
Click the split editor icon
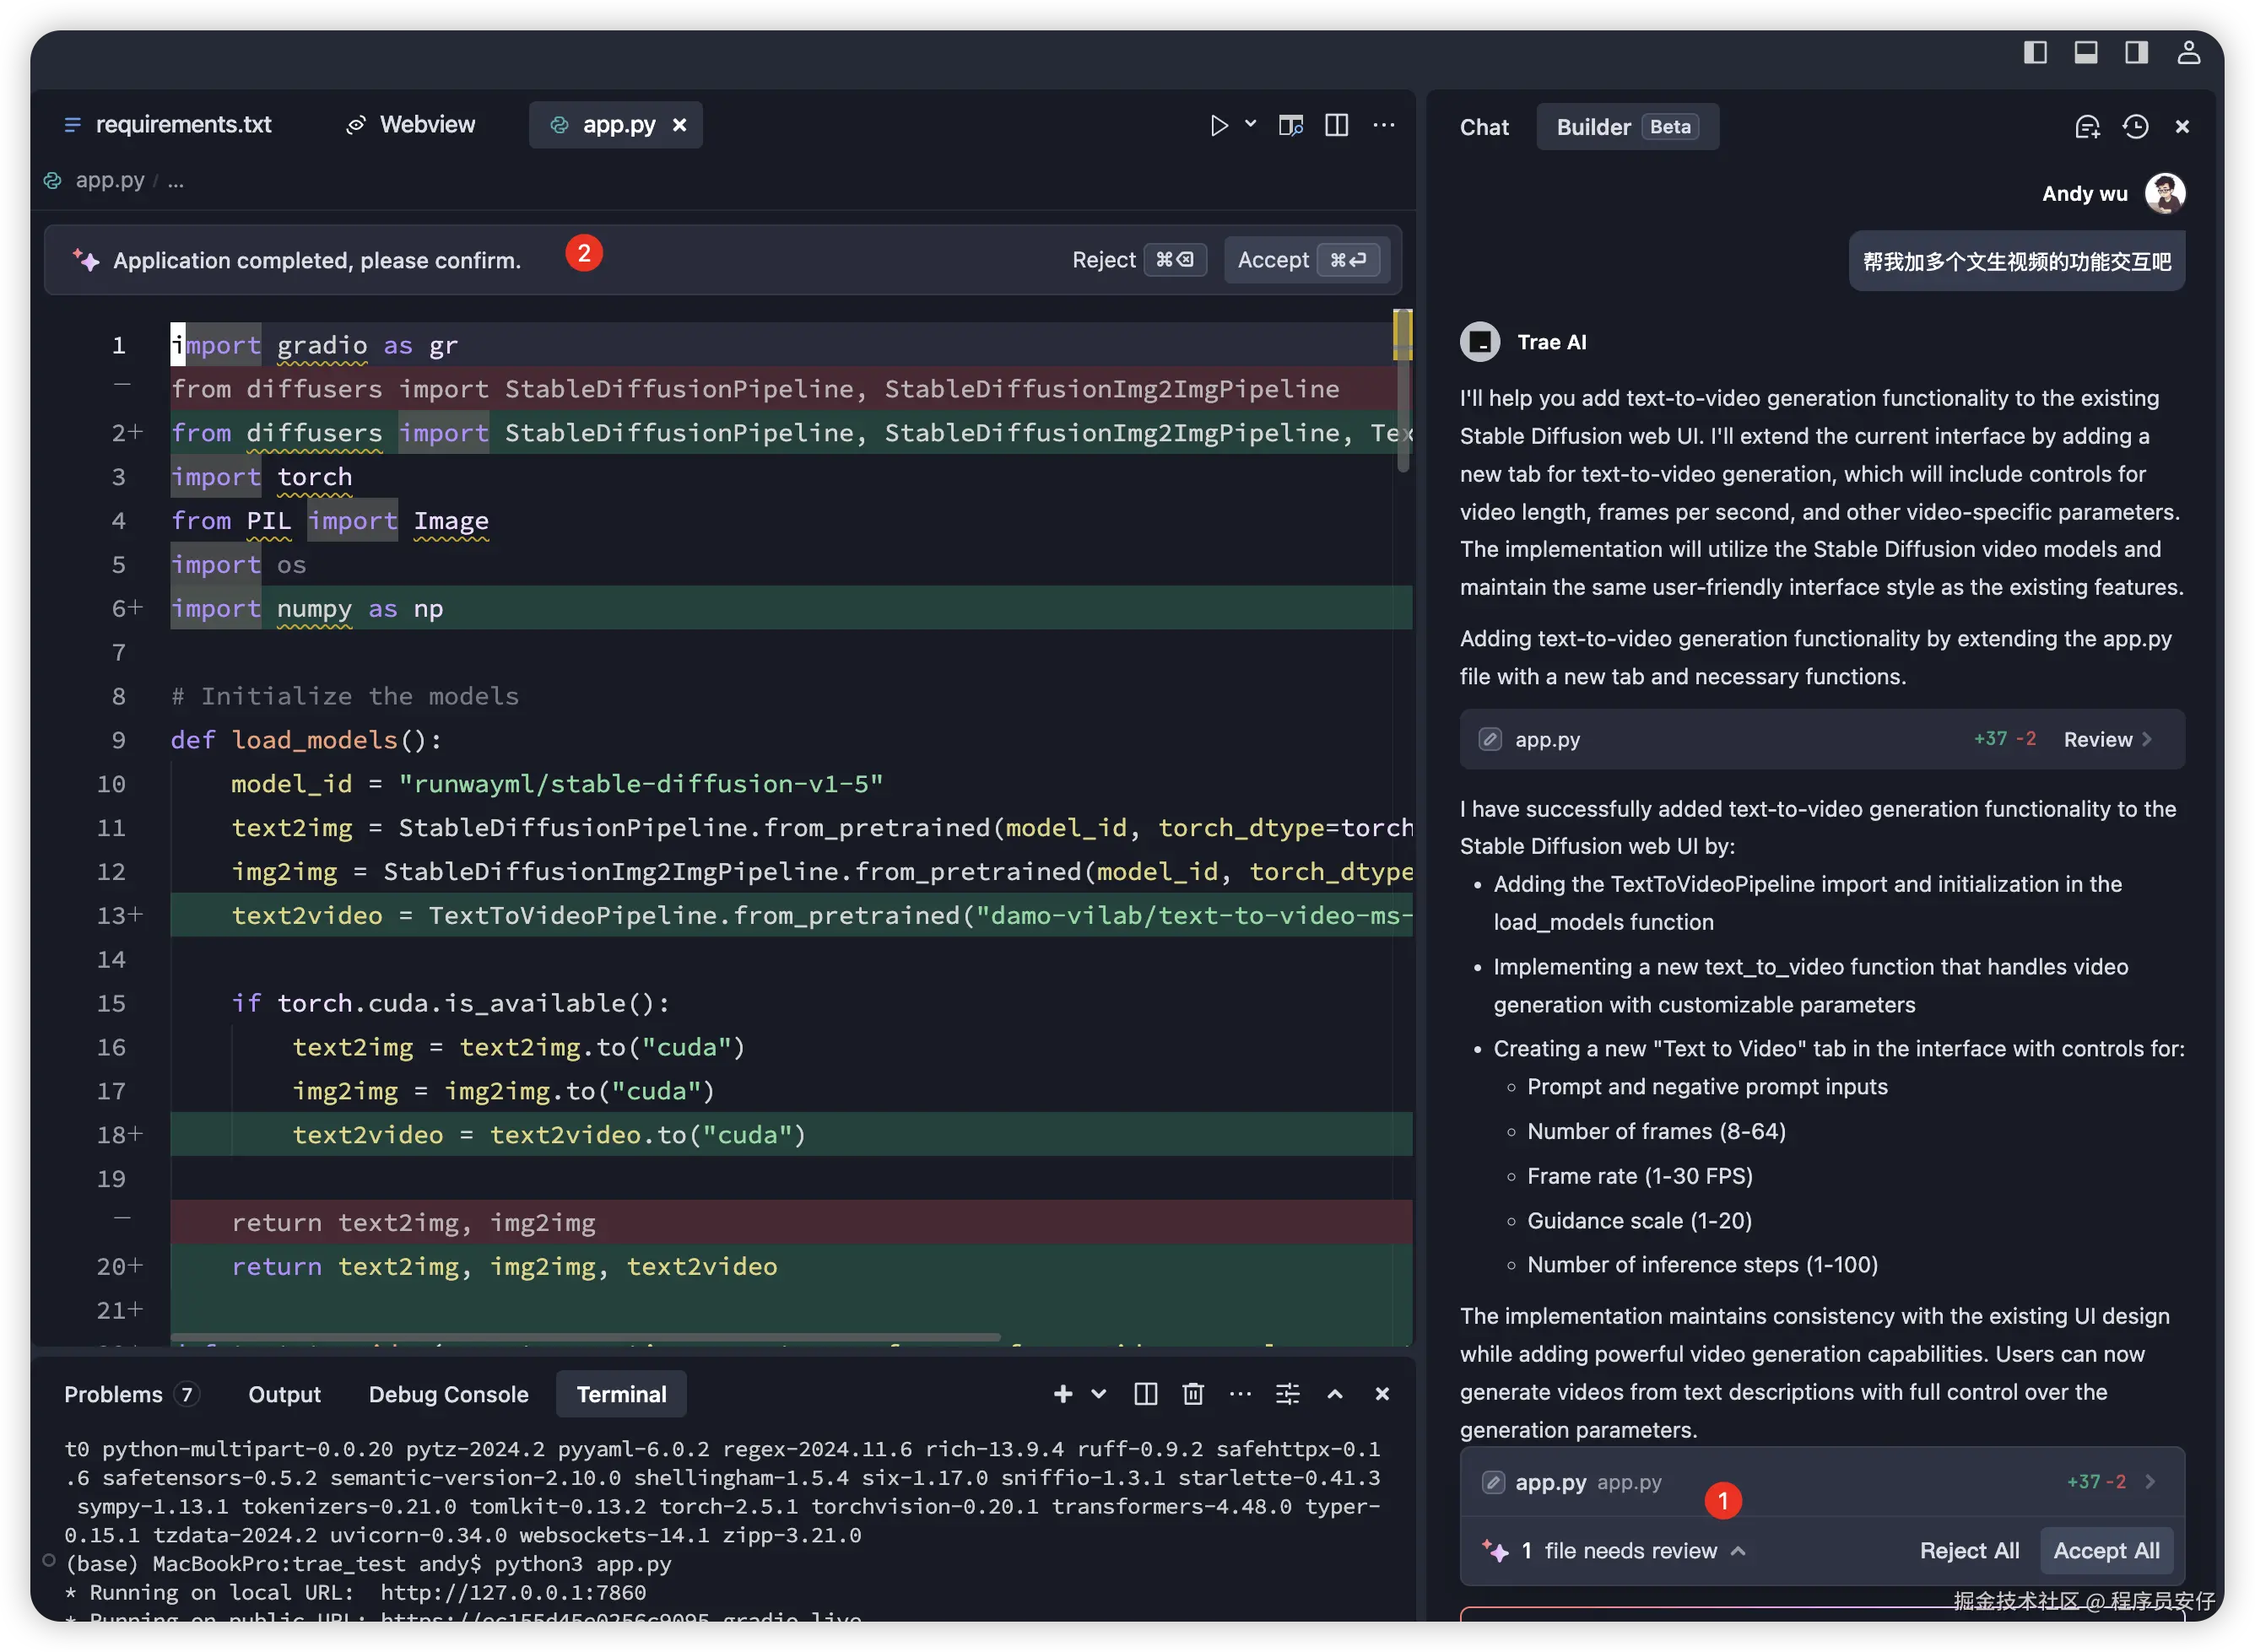(1336, 126)
